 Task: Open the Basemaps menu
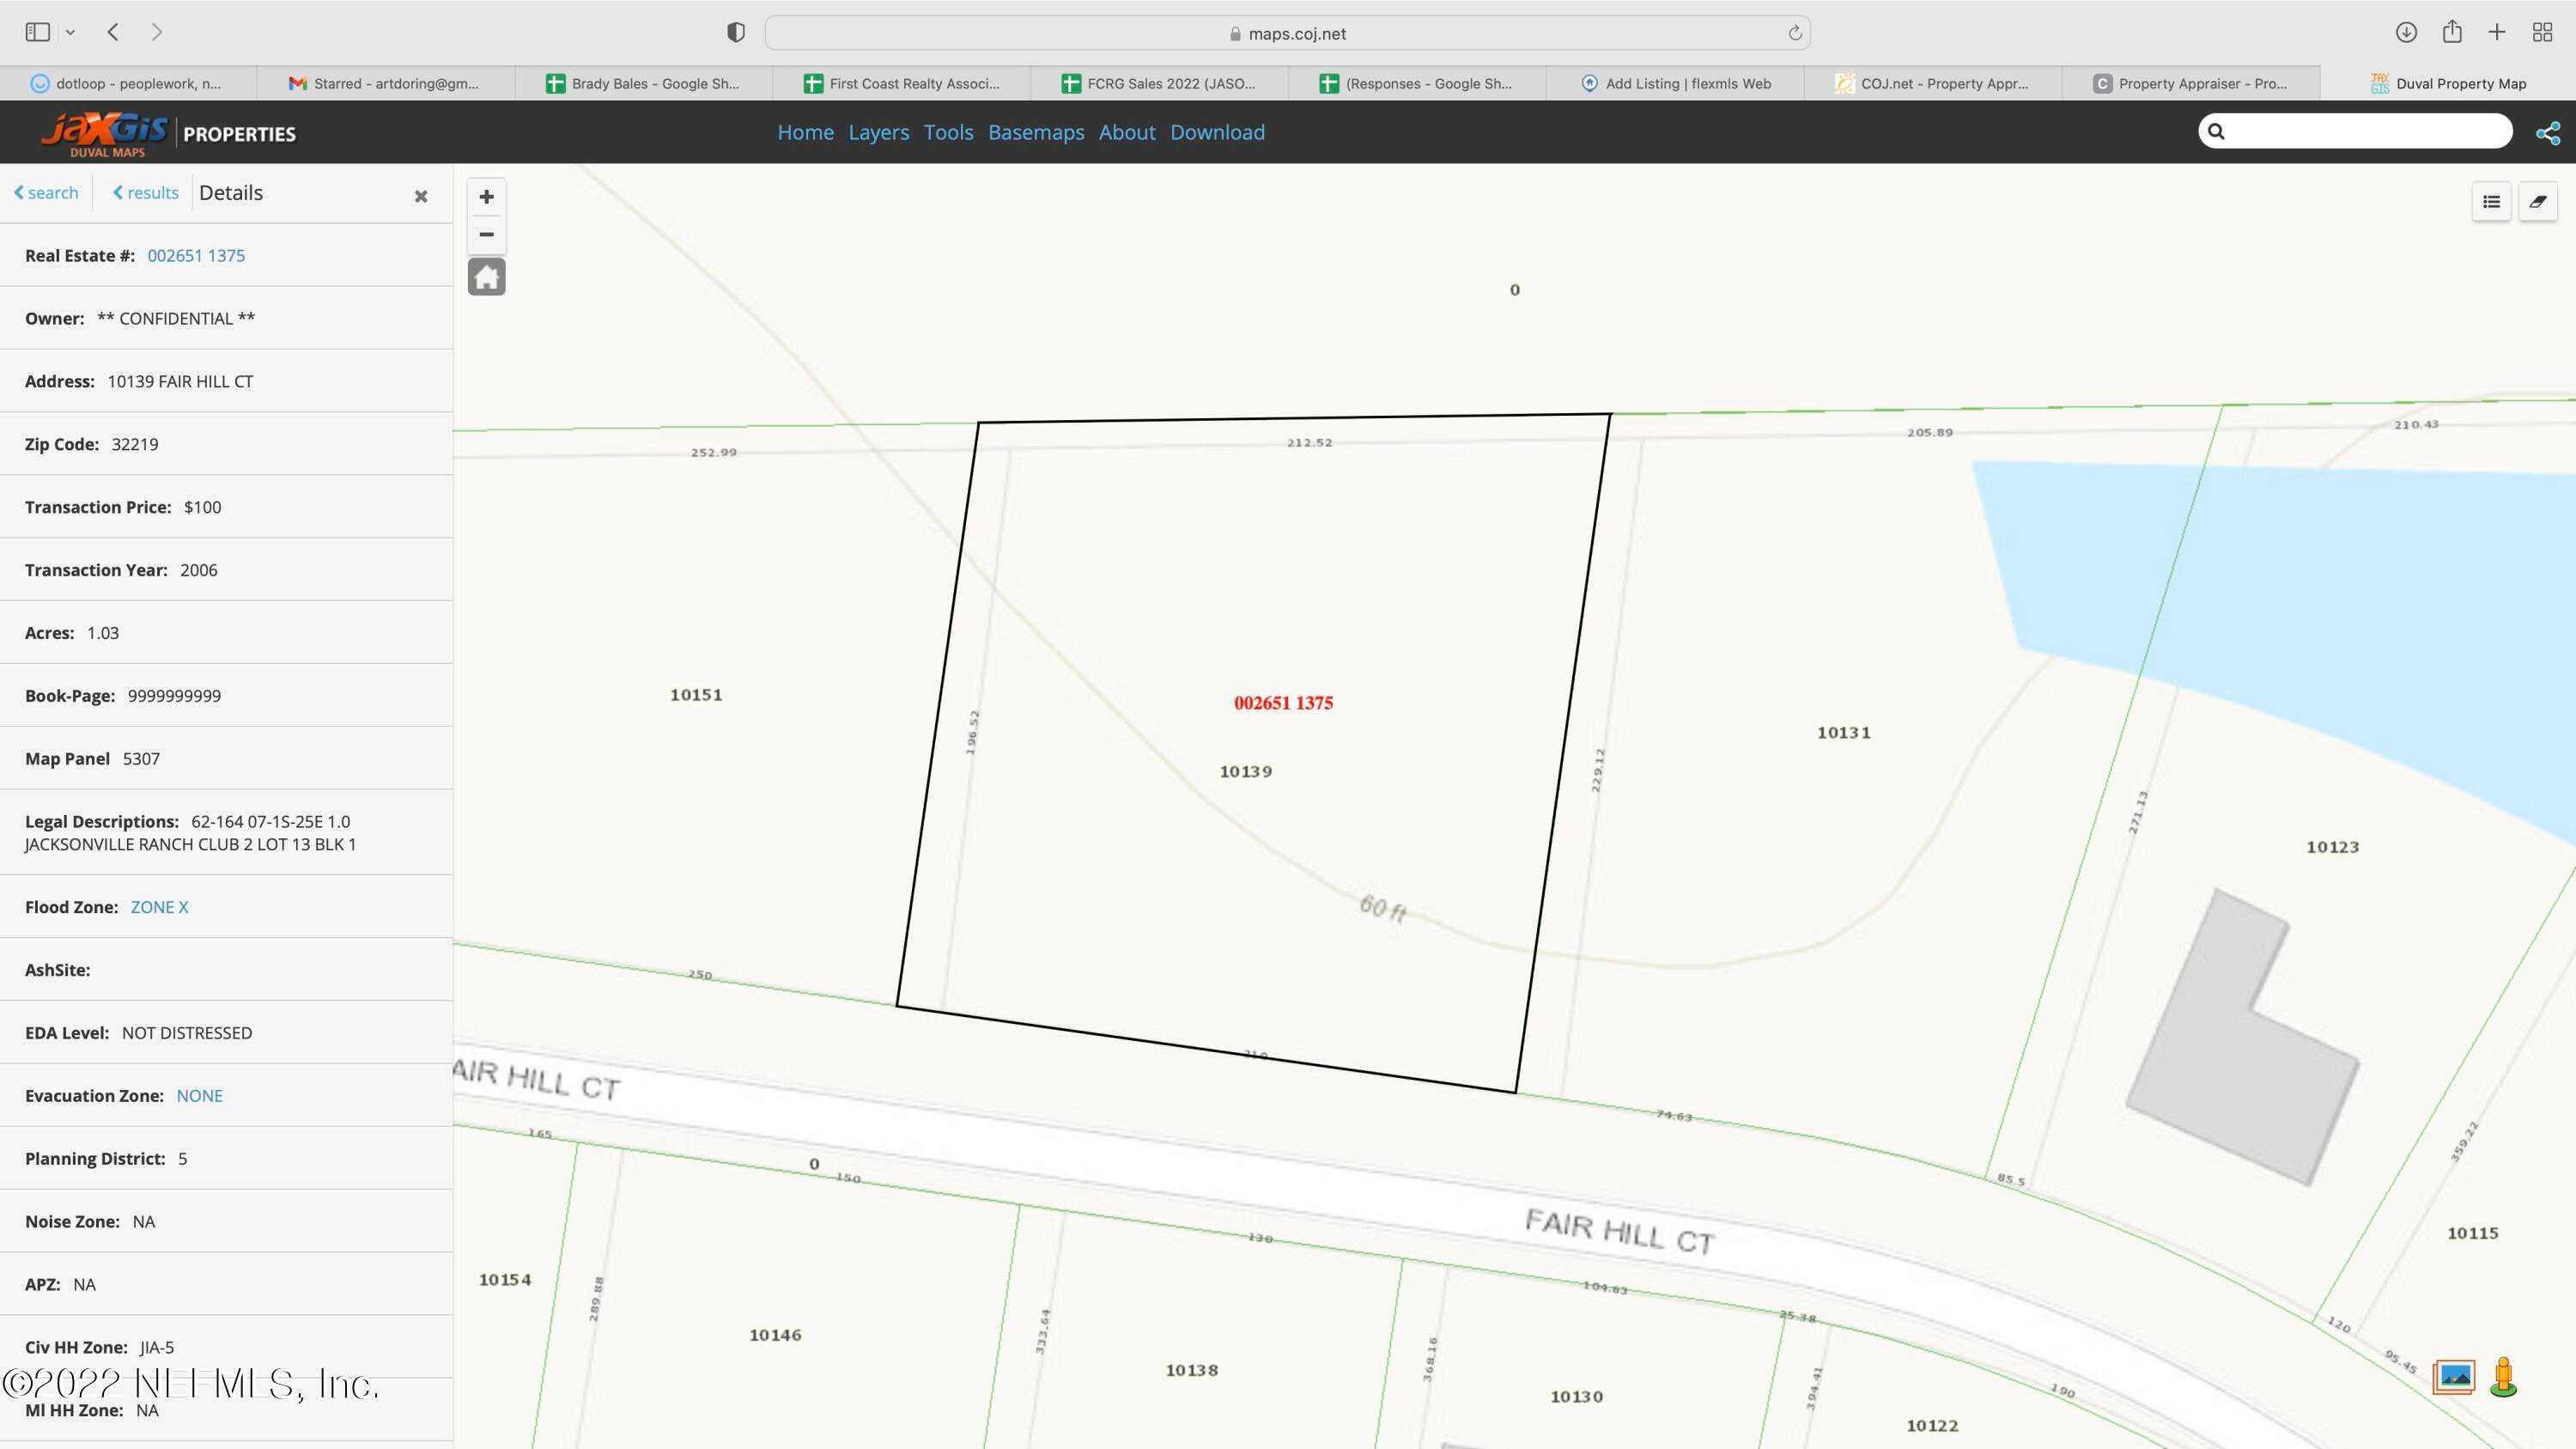1035,132
